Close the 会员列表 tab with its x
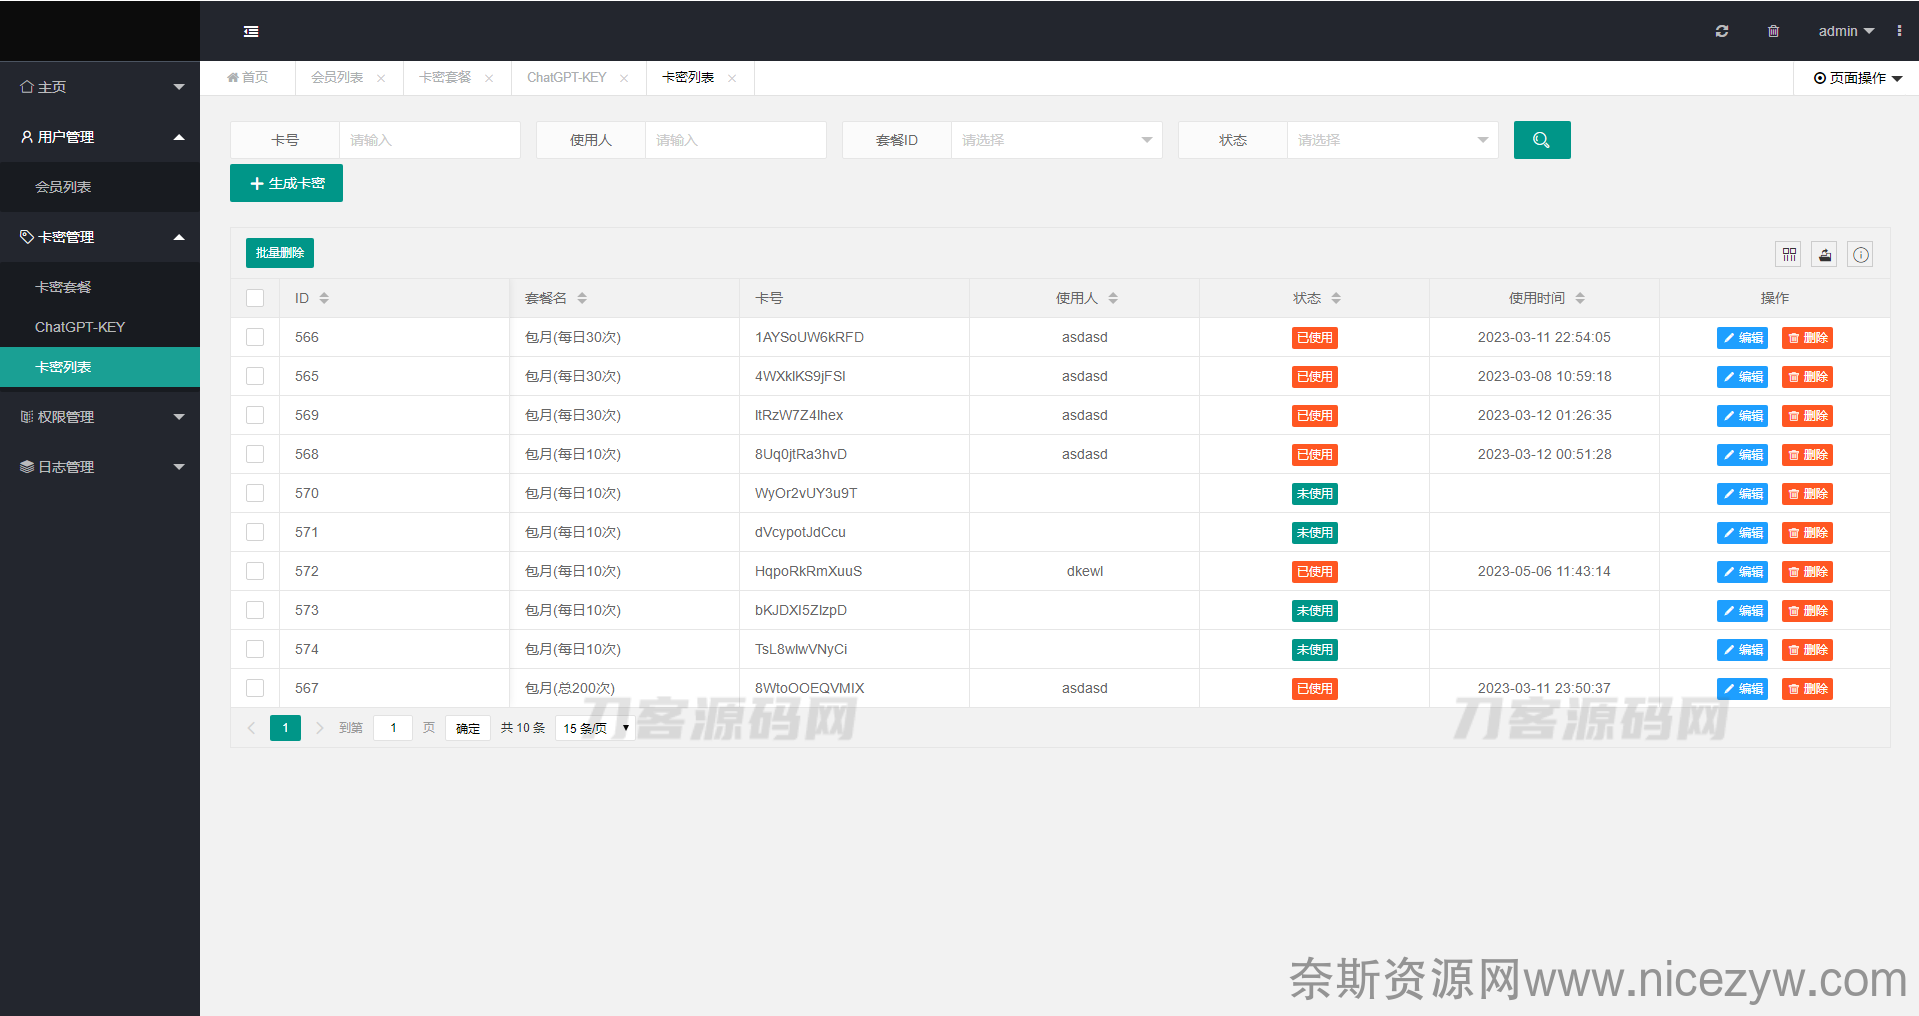Image resolution: width=1919 pixels, height=1016 pixels. (381, 78)
